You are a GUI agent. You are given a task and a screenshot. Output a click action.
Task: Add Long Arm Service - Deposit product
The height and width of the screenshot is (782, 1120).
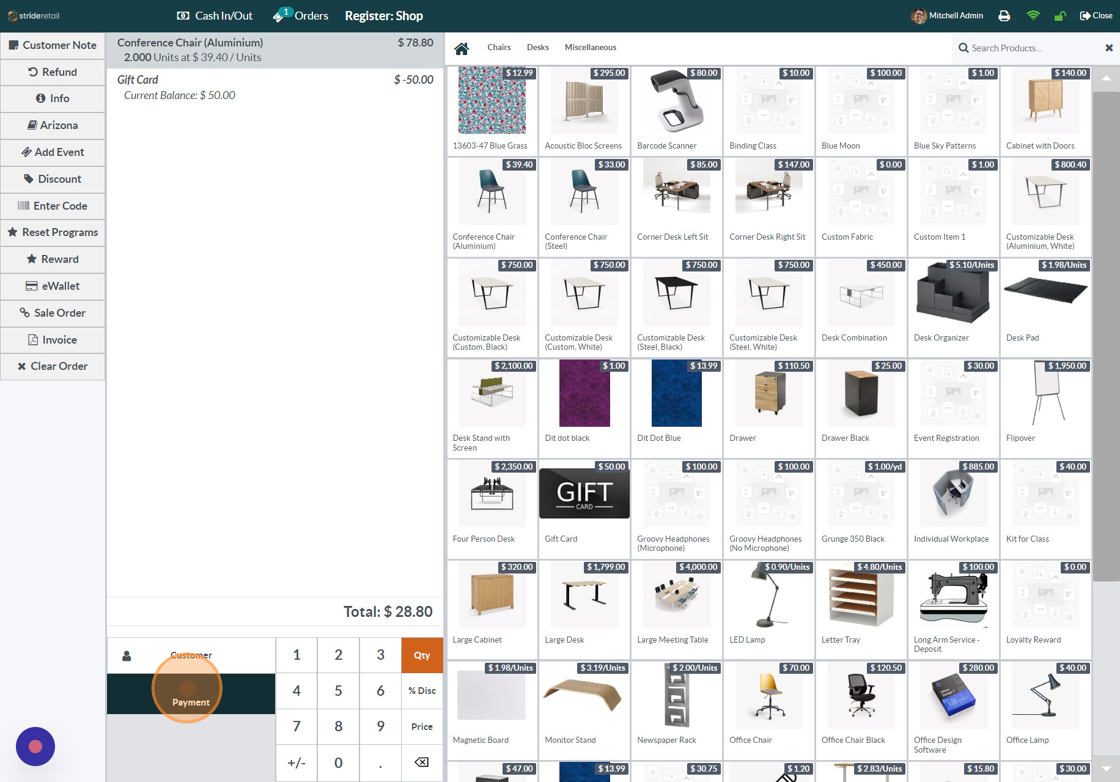click(954, 609)
